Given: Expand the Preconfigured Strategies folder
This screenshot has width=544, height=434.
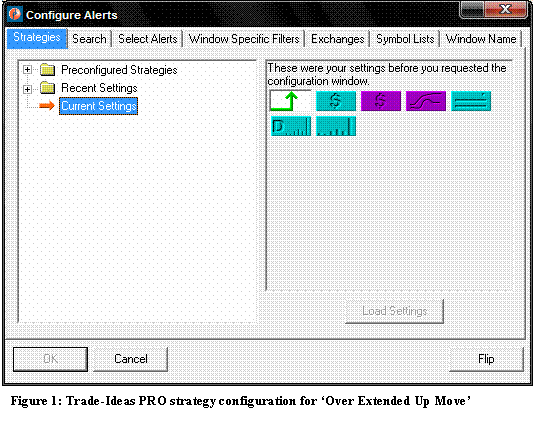Looking at the screenshot, I should [x=27, y=70].
